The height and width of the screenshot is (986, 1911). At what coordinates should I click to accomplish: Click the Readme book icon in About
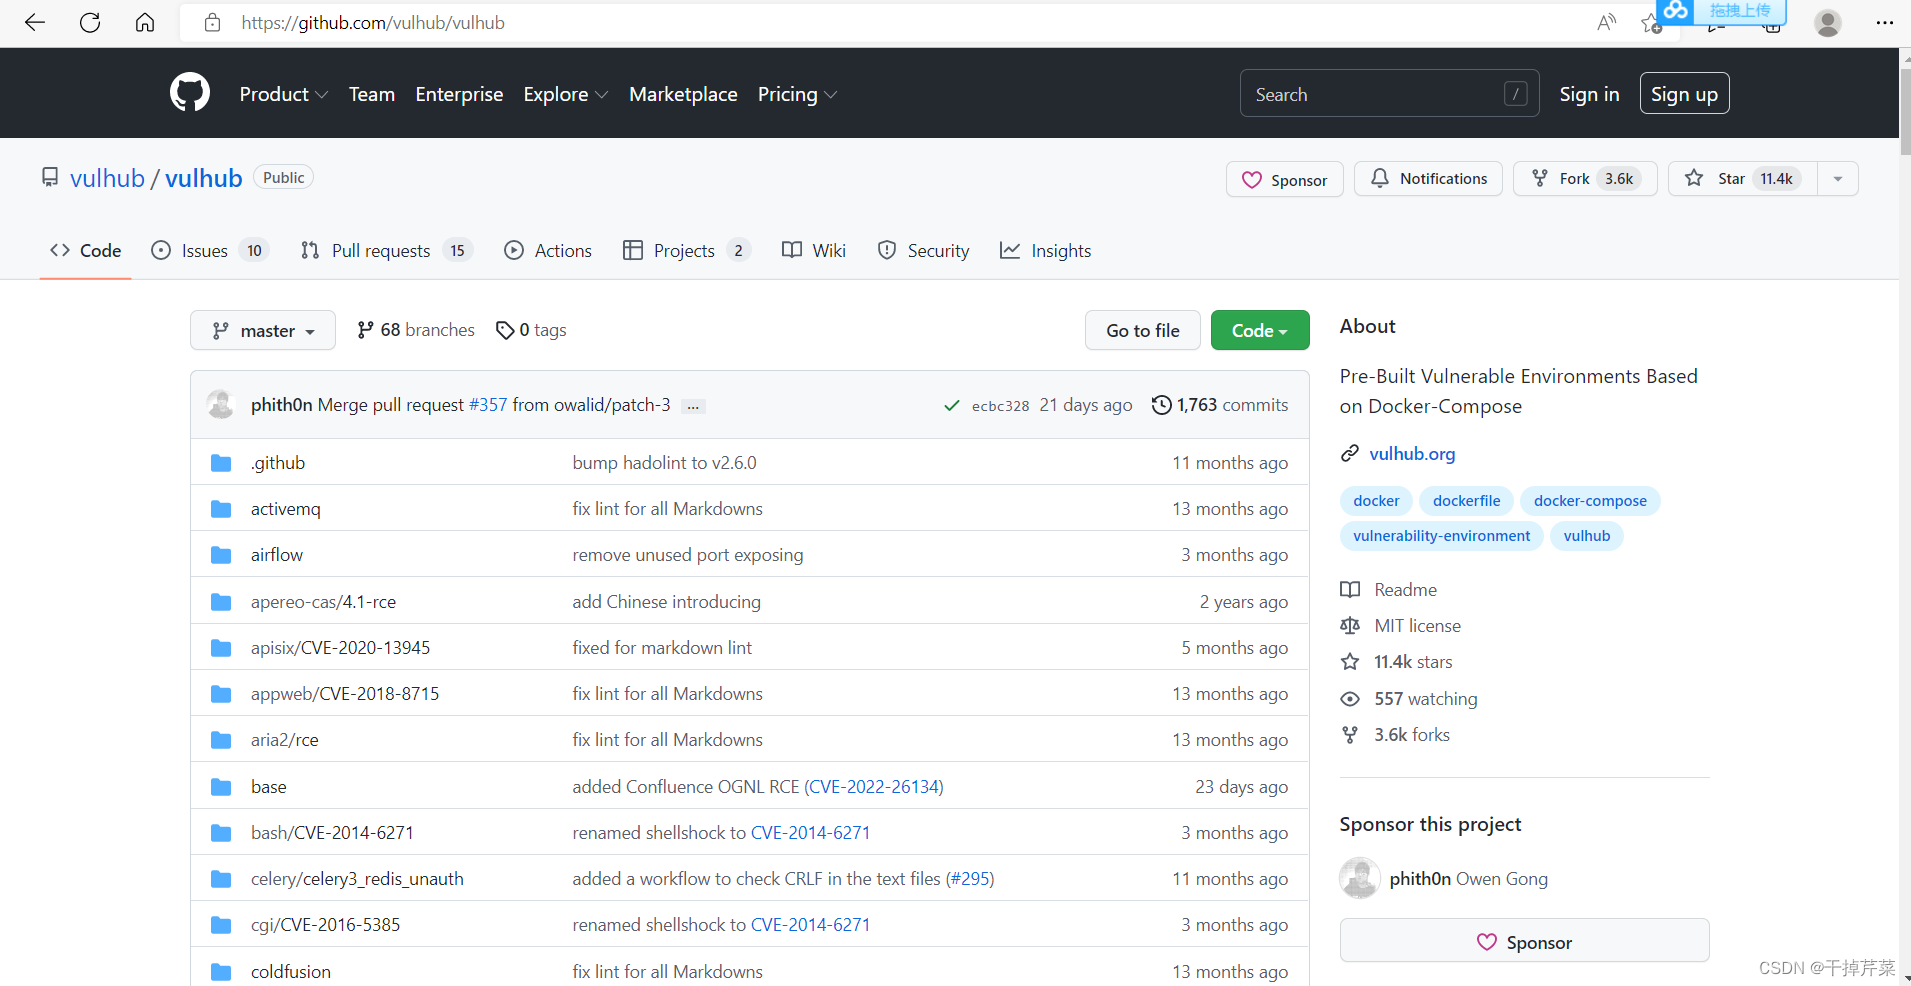pos(1351,589)
